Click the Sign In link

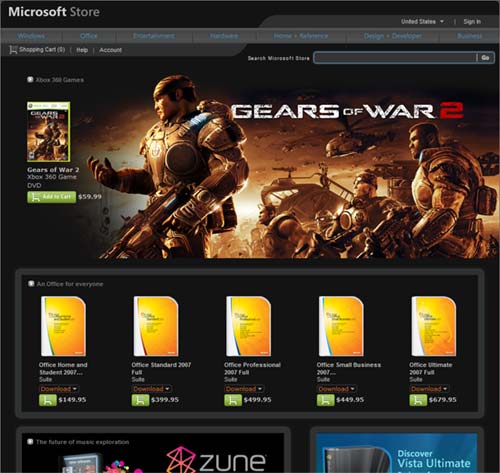(x=472, y=22)
